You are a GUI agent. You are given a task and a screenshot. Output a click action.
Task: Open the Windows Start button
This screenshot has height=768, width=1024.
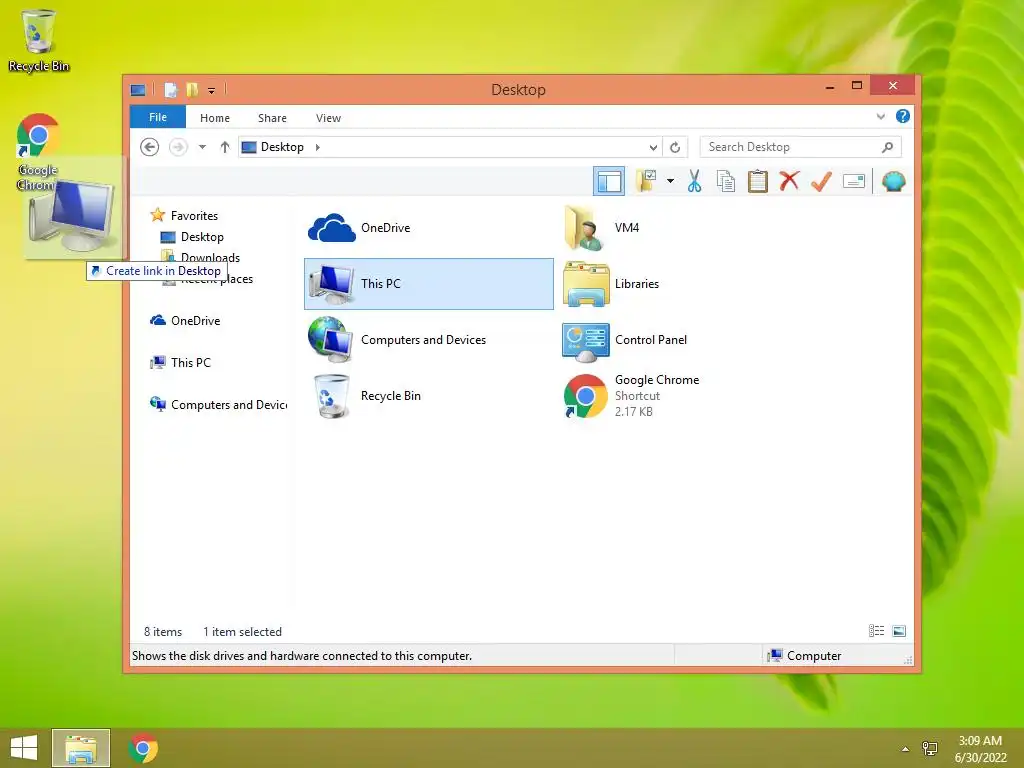[x=24, y=748]
